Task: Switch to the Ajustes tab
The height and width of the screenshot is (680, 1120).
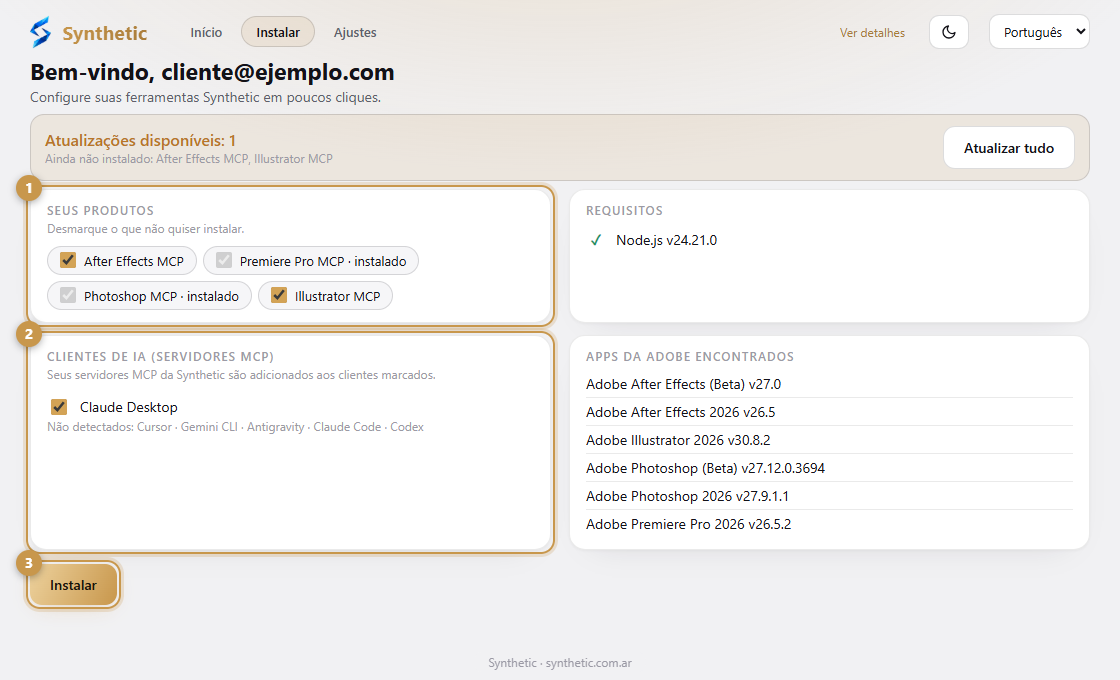Action: (x=355, y=32)
